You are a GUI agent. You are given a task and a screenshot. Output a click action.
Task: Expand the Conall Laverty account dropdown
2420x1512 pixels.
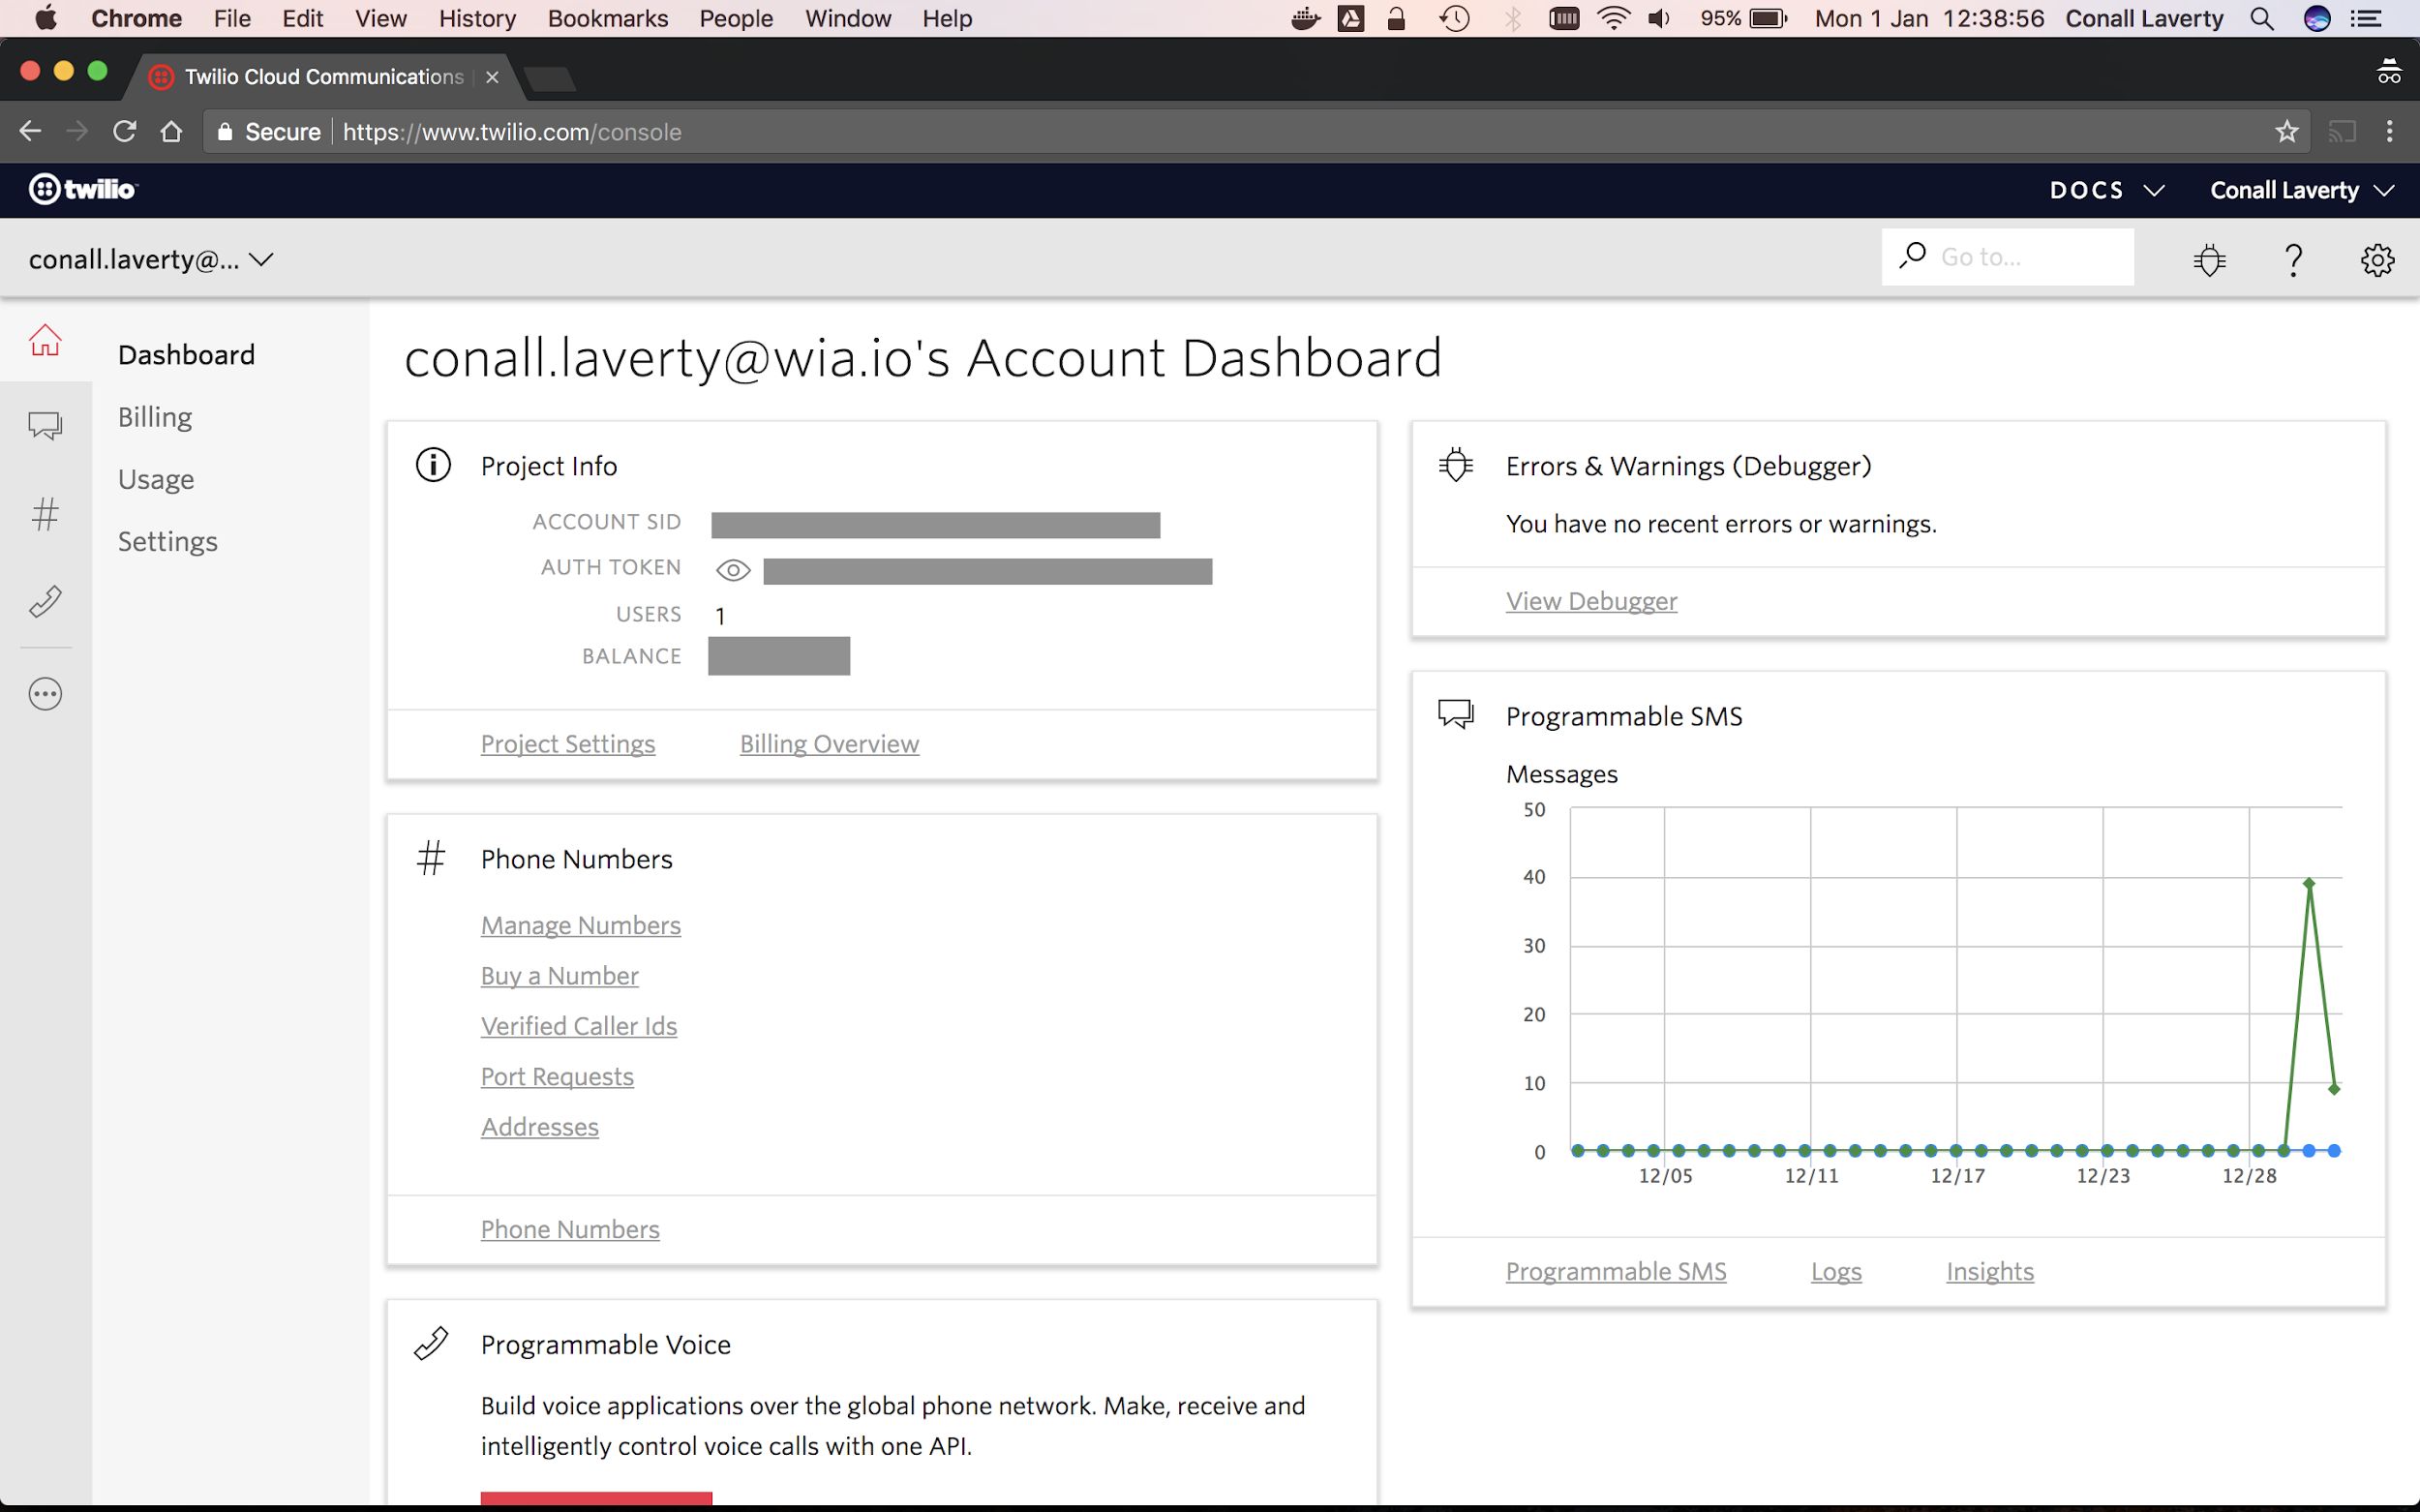click(x=2301, y=190)
